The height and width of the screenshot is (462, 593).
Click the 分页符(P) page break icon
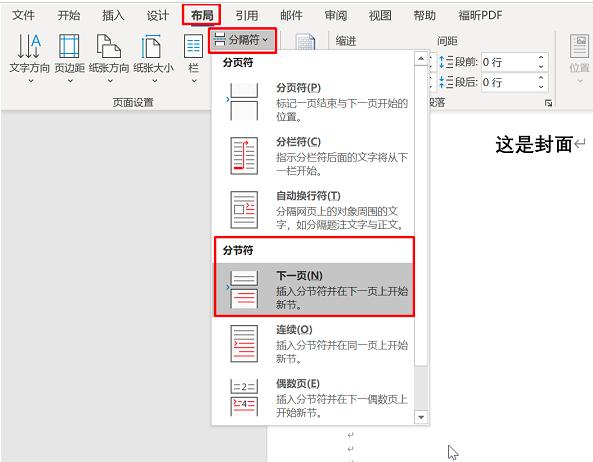tap(244, 102)
